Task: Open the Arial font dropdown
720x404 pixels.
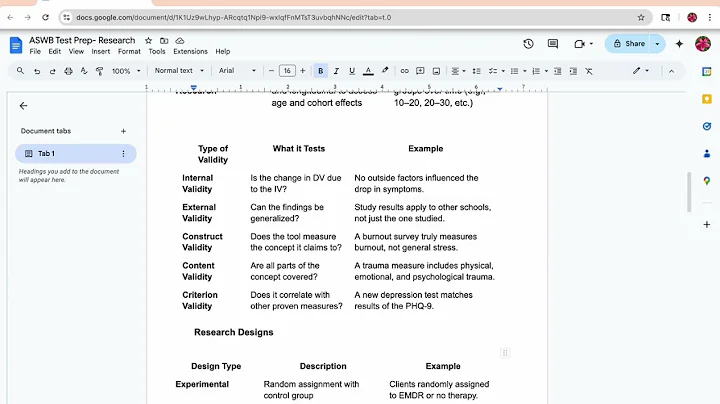Action: pyautogui.click(x=237, y=71)
